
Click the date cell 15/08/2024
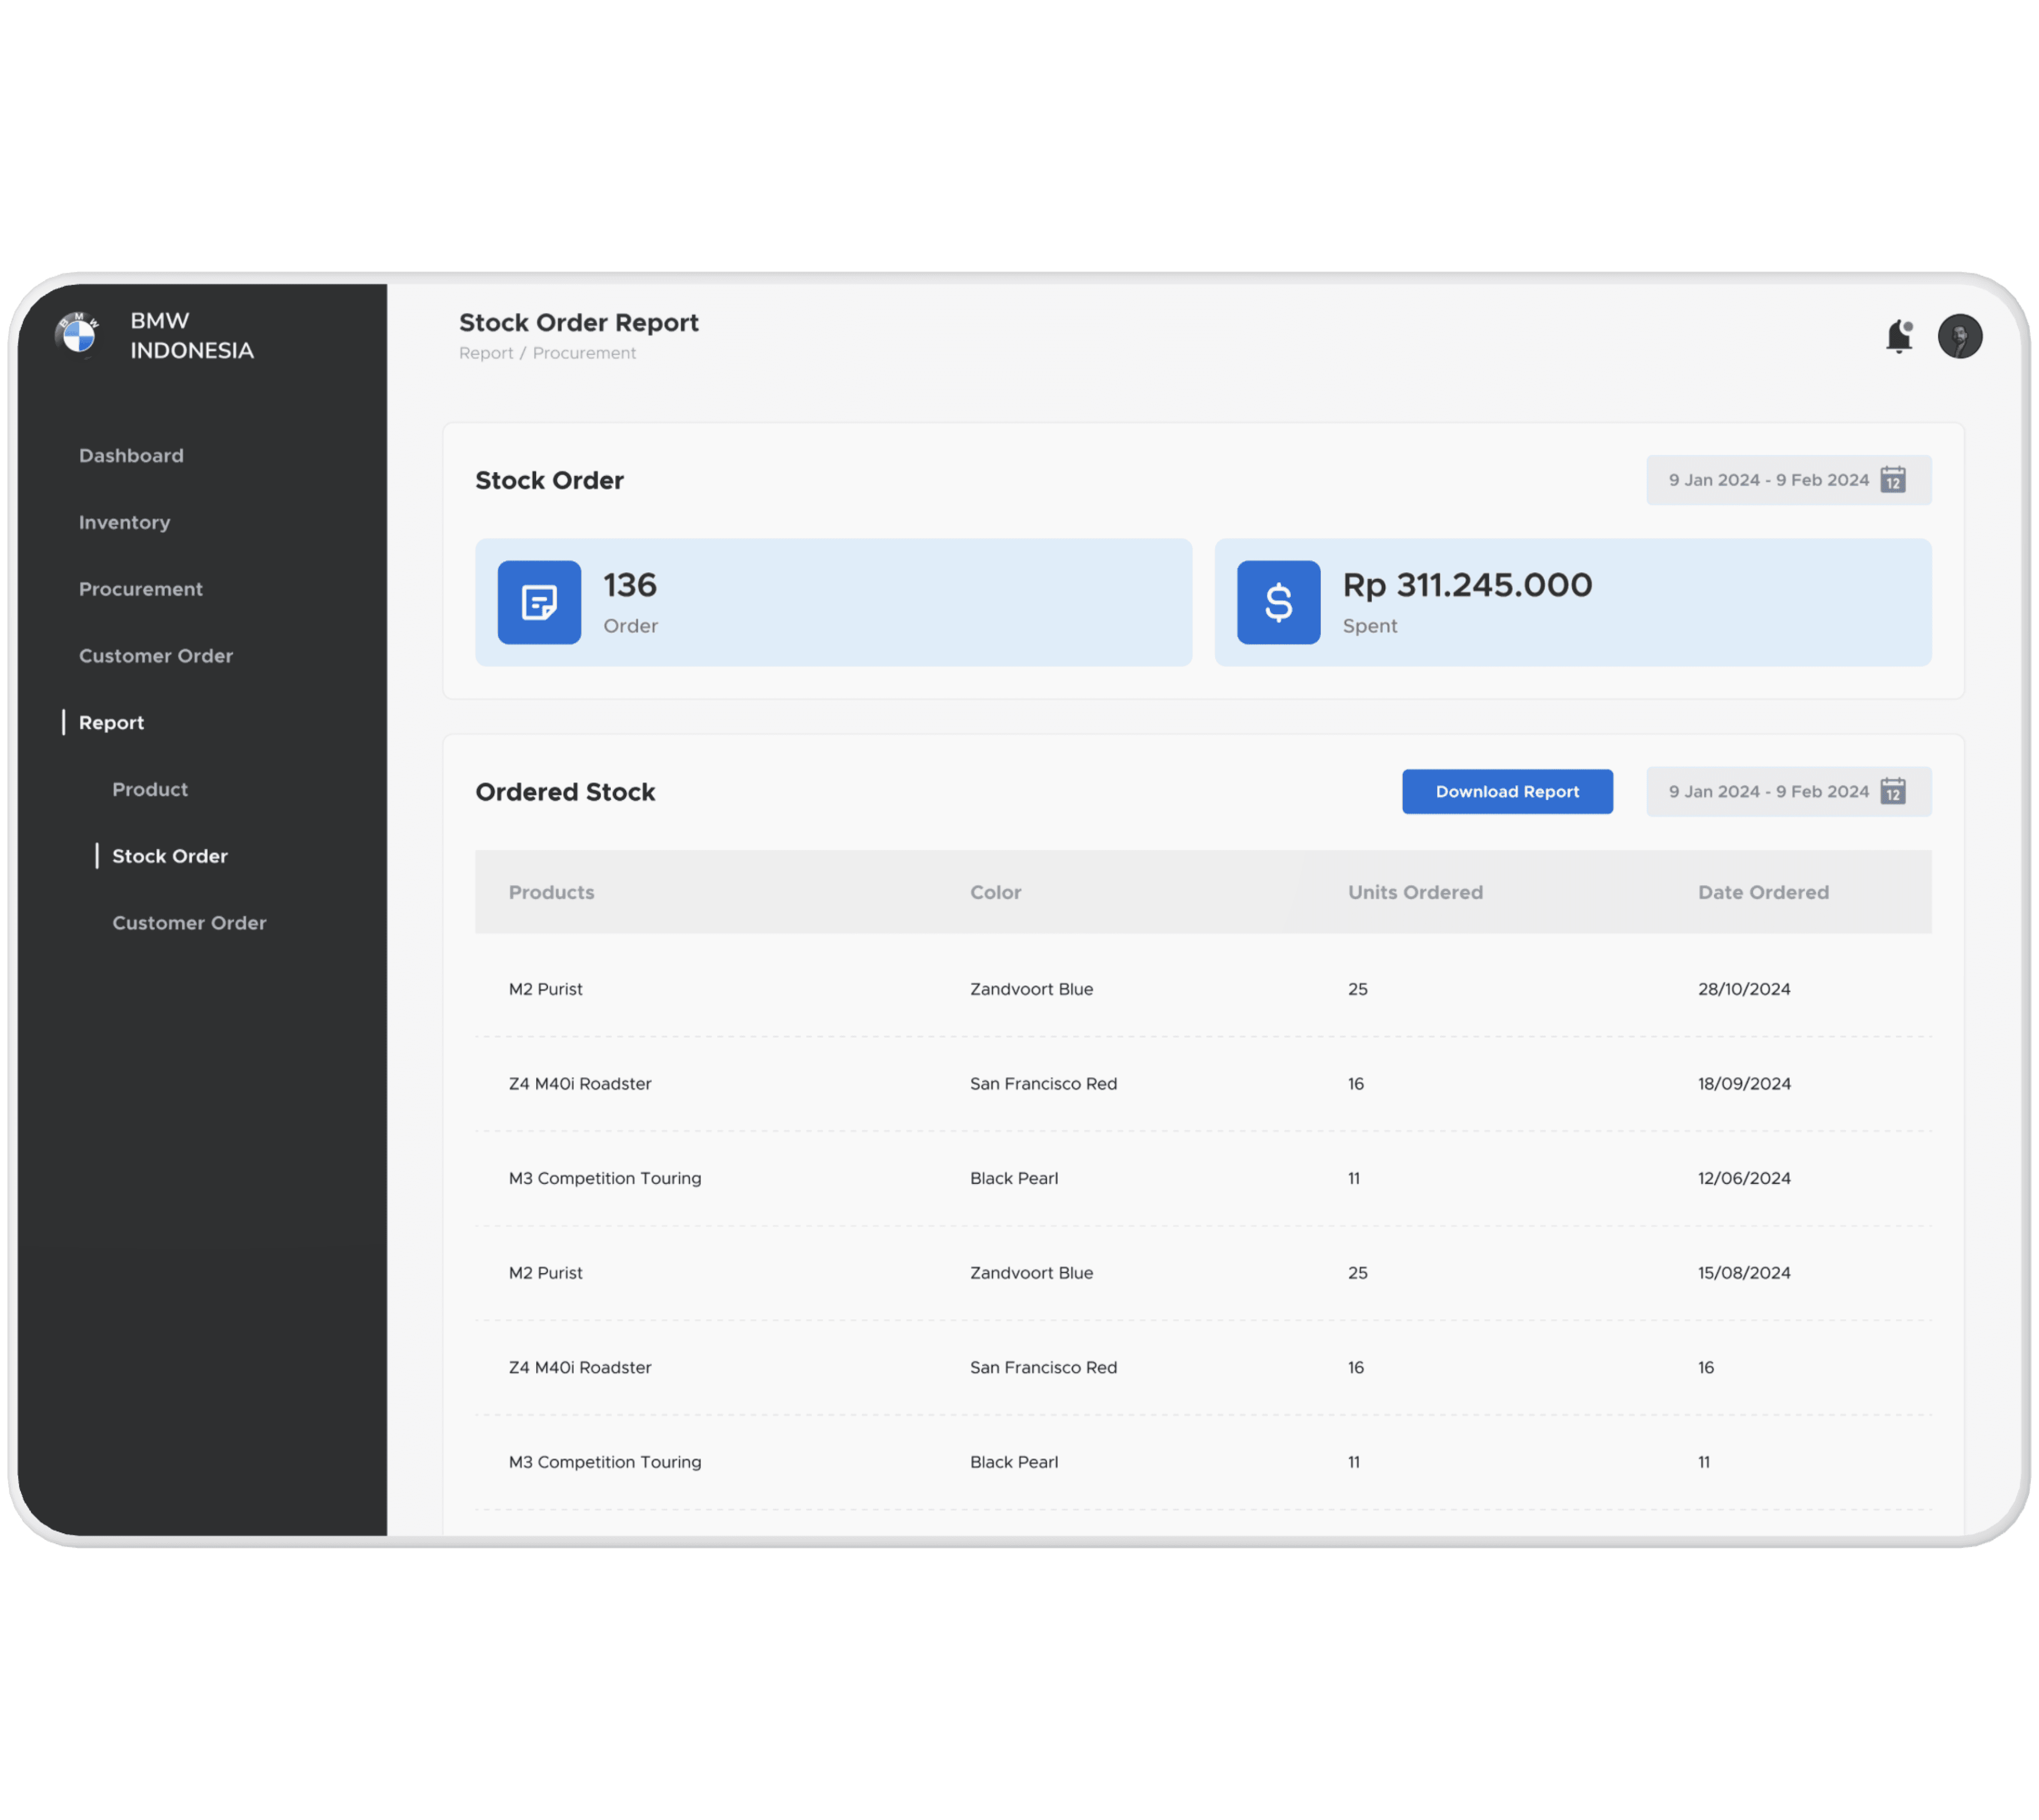[1744, 1273]
